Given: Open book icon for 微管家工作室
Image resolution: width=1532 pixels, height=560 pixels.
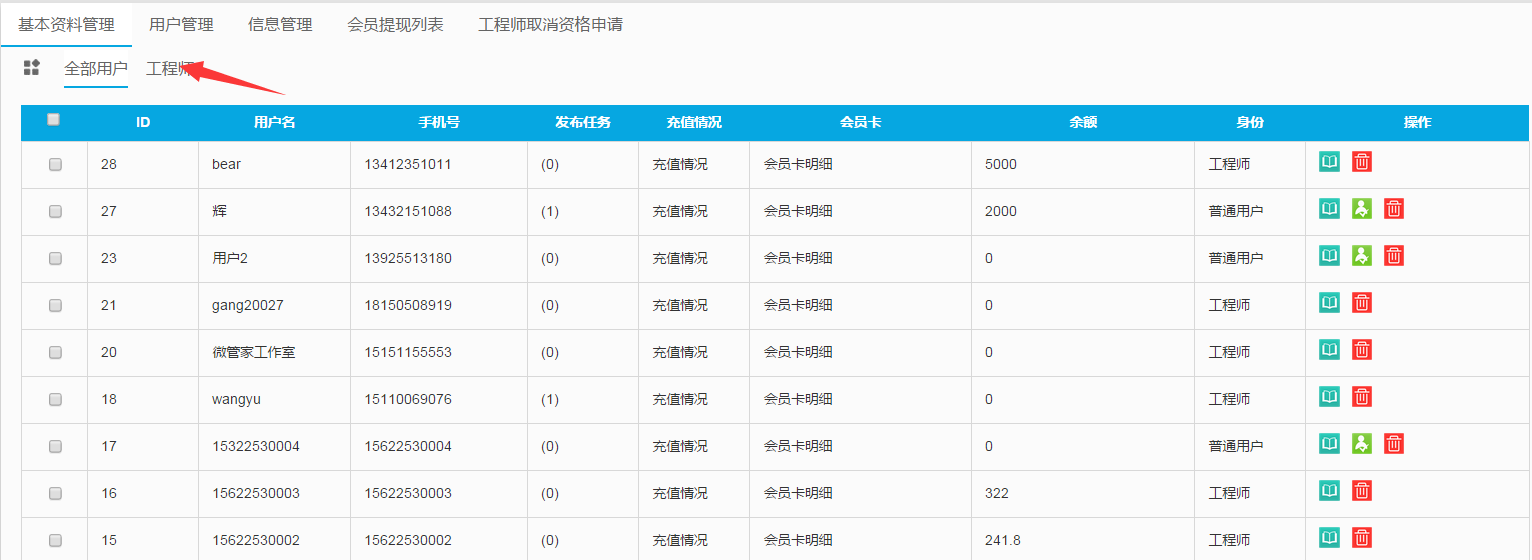Looking at the screenshot, I should [x=1329, y=350].
